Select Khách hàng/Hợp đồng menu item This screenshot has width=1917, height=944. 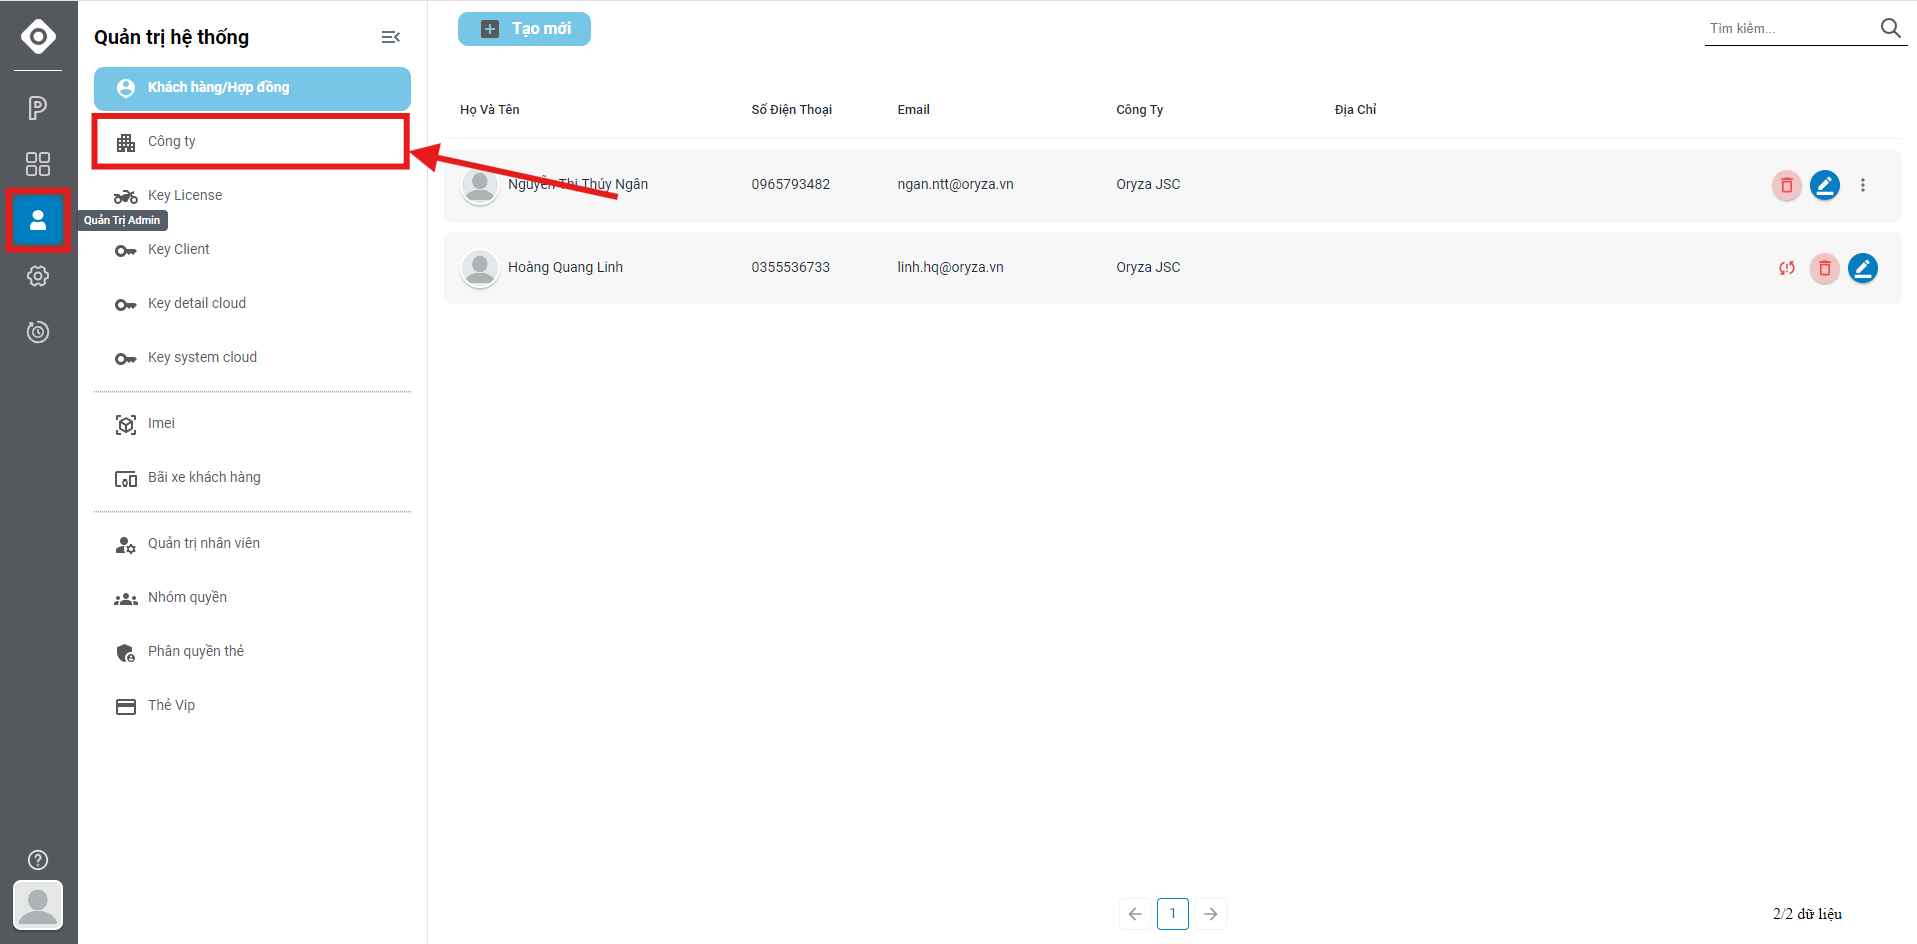252,88
